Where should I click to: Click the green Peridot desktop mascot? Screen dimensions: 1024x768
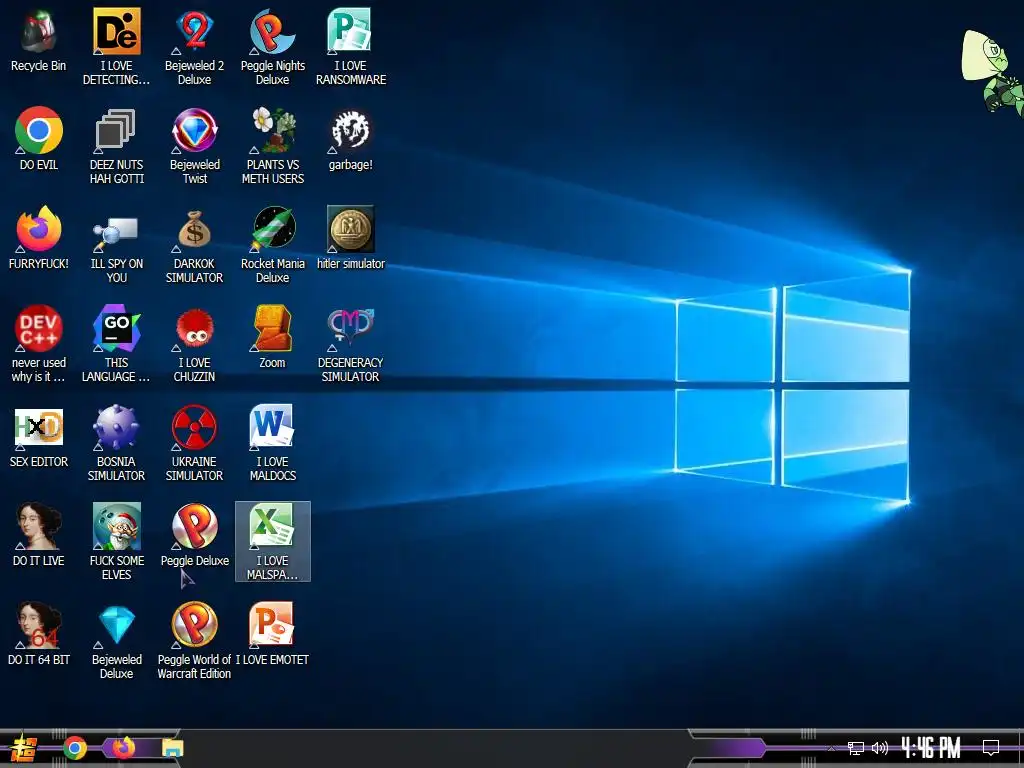point(992,72)
